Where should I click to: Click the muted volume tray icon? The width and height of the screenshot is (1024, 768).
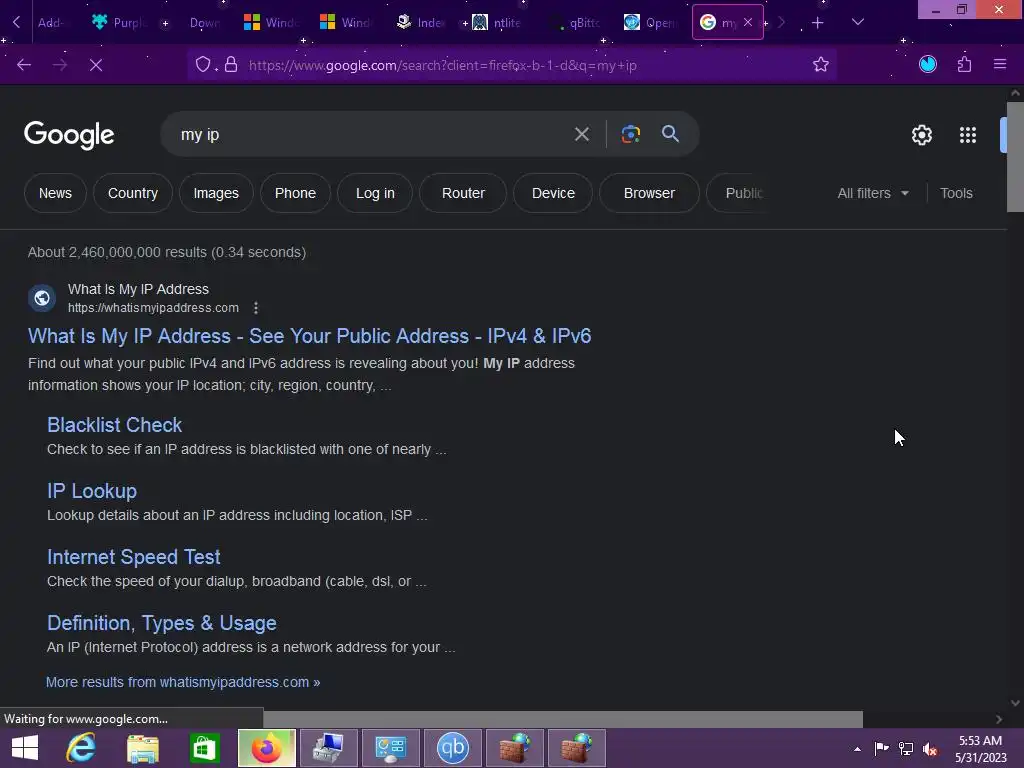pyautogui.click(x=930, y=749)
